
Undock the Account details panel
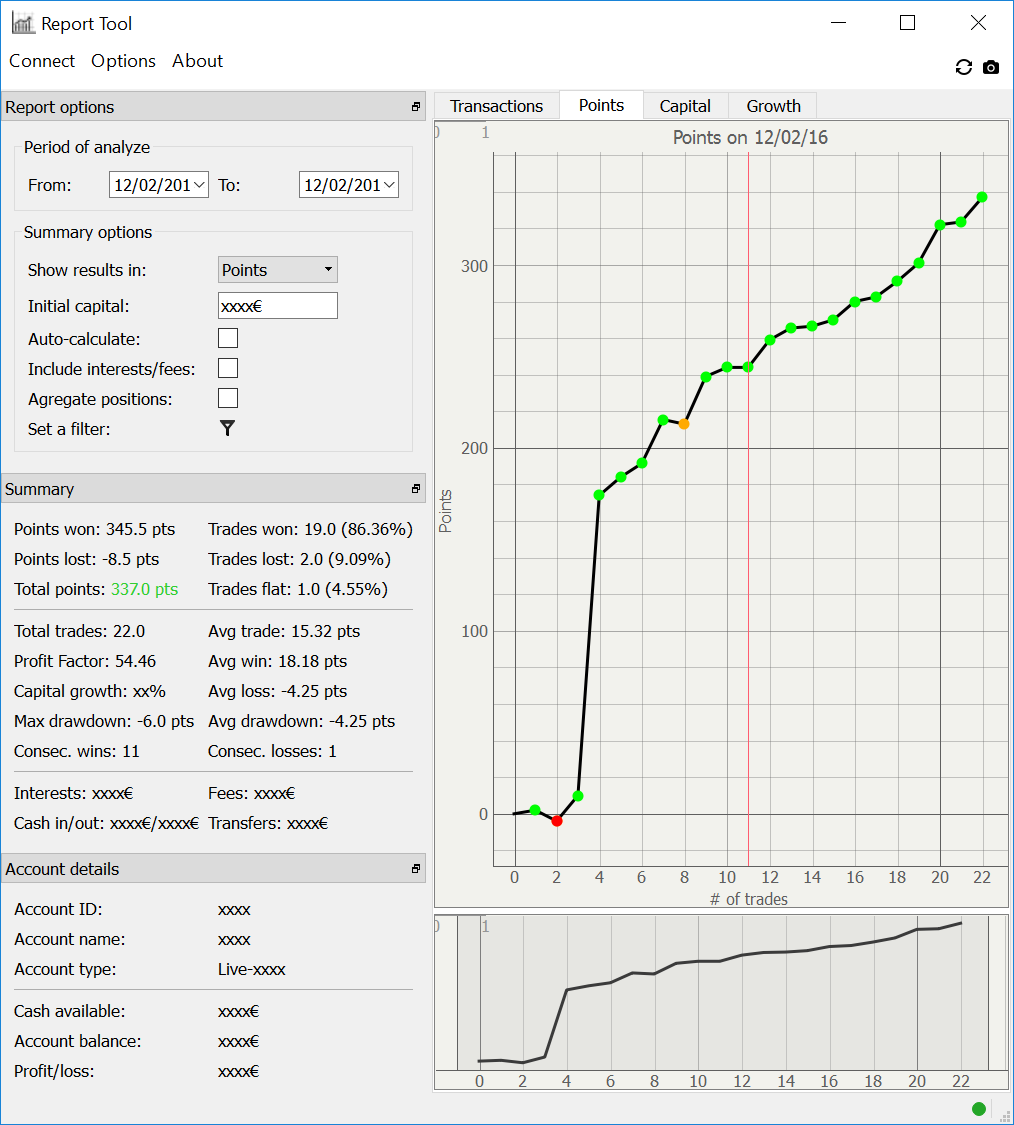click(416, 869)
